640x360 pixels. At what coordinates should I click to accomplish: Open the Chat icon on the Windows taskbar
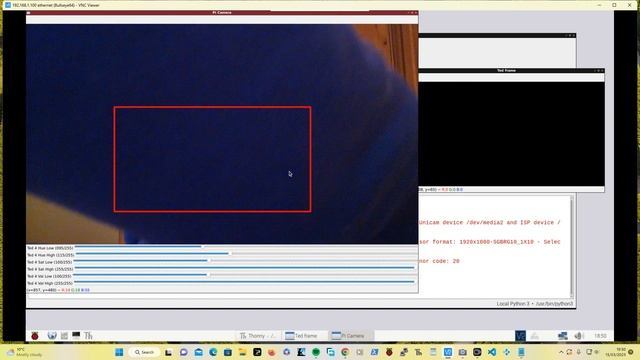point(183,352)
